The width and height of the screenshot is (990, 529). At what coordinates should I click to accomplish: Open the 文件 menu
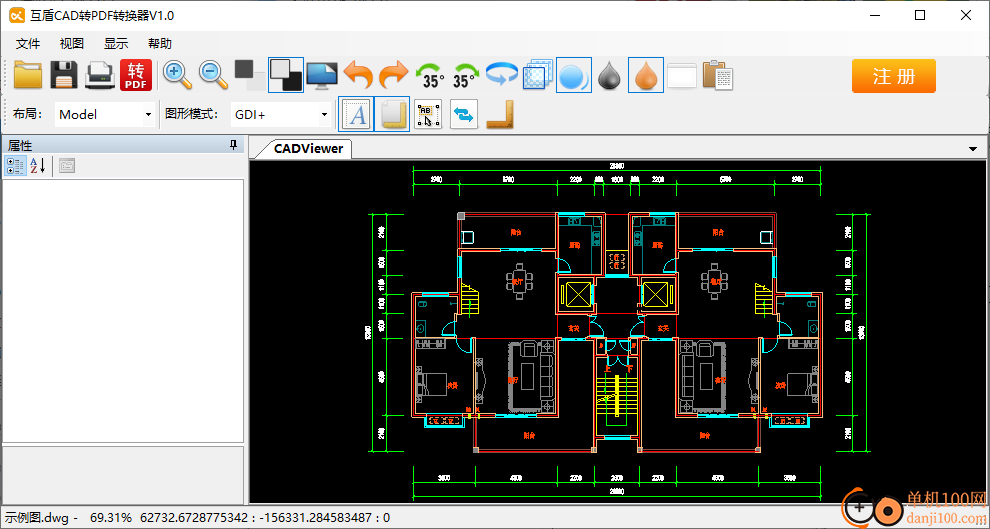(28, 44)
